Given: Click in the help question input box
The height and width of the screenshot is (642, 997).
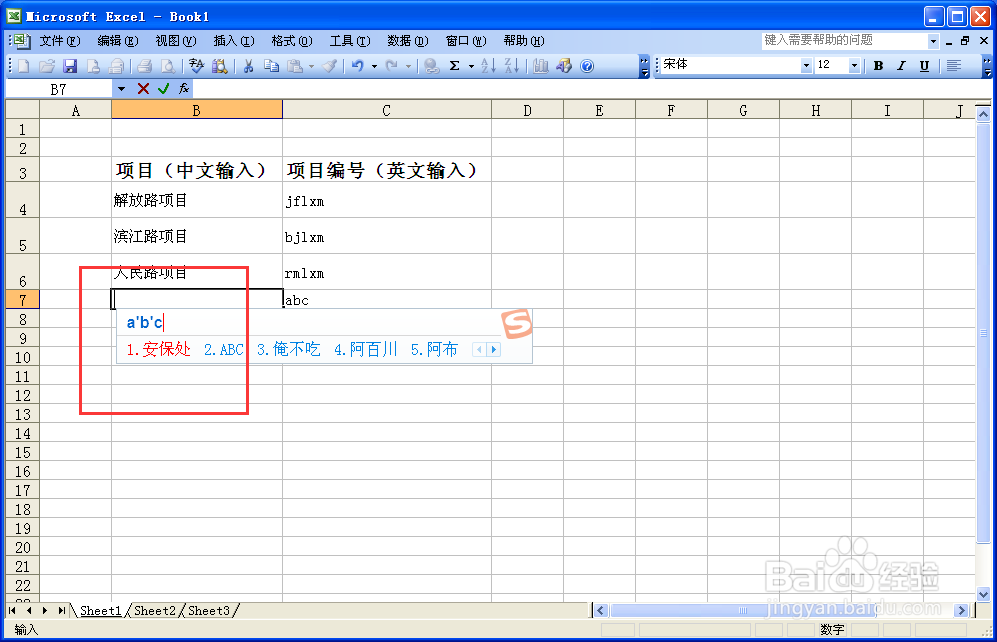Looking at the screenshot, I should tap(844, 41).
